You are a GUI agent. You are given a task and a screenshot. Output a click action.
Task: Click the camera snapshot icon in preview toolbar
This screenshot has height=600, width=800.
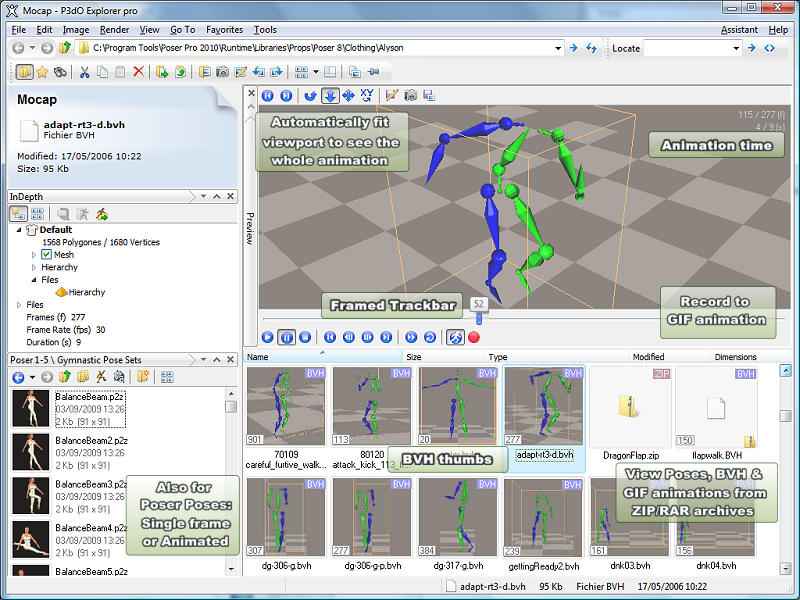[x=410, y=95]
